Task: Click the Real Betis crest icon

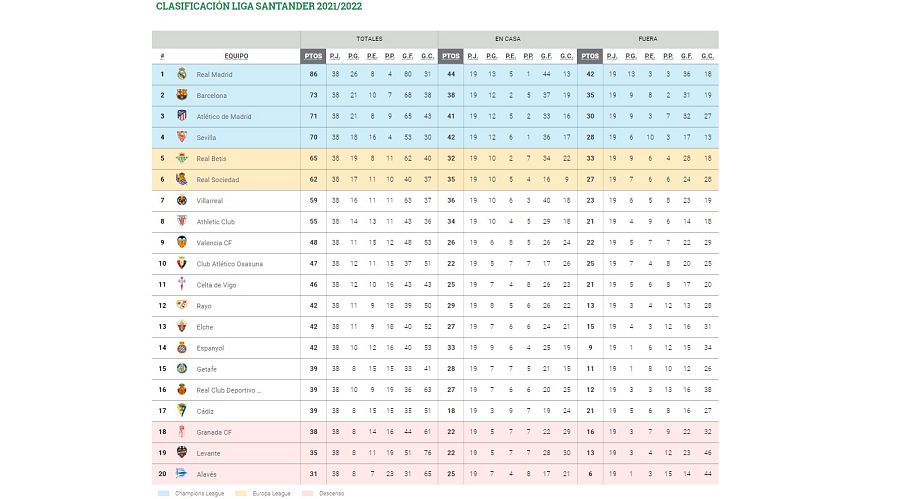Action: (182, 158)
